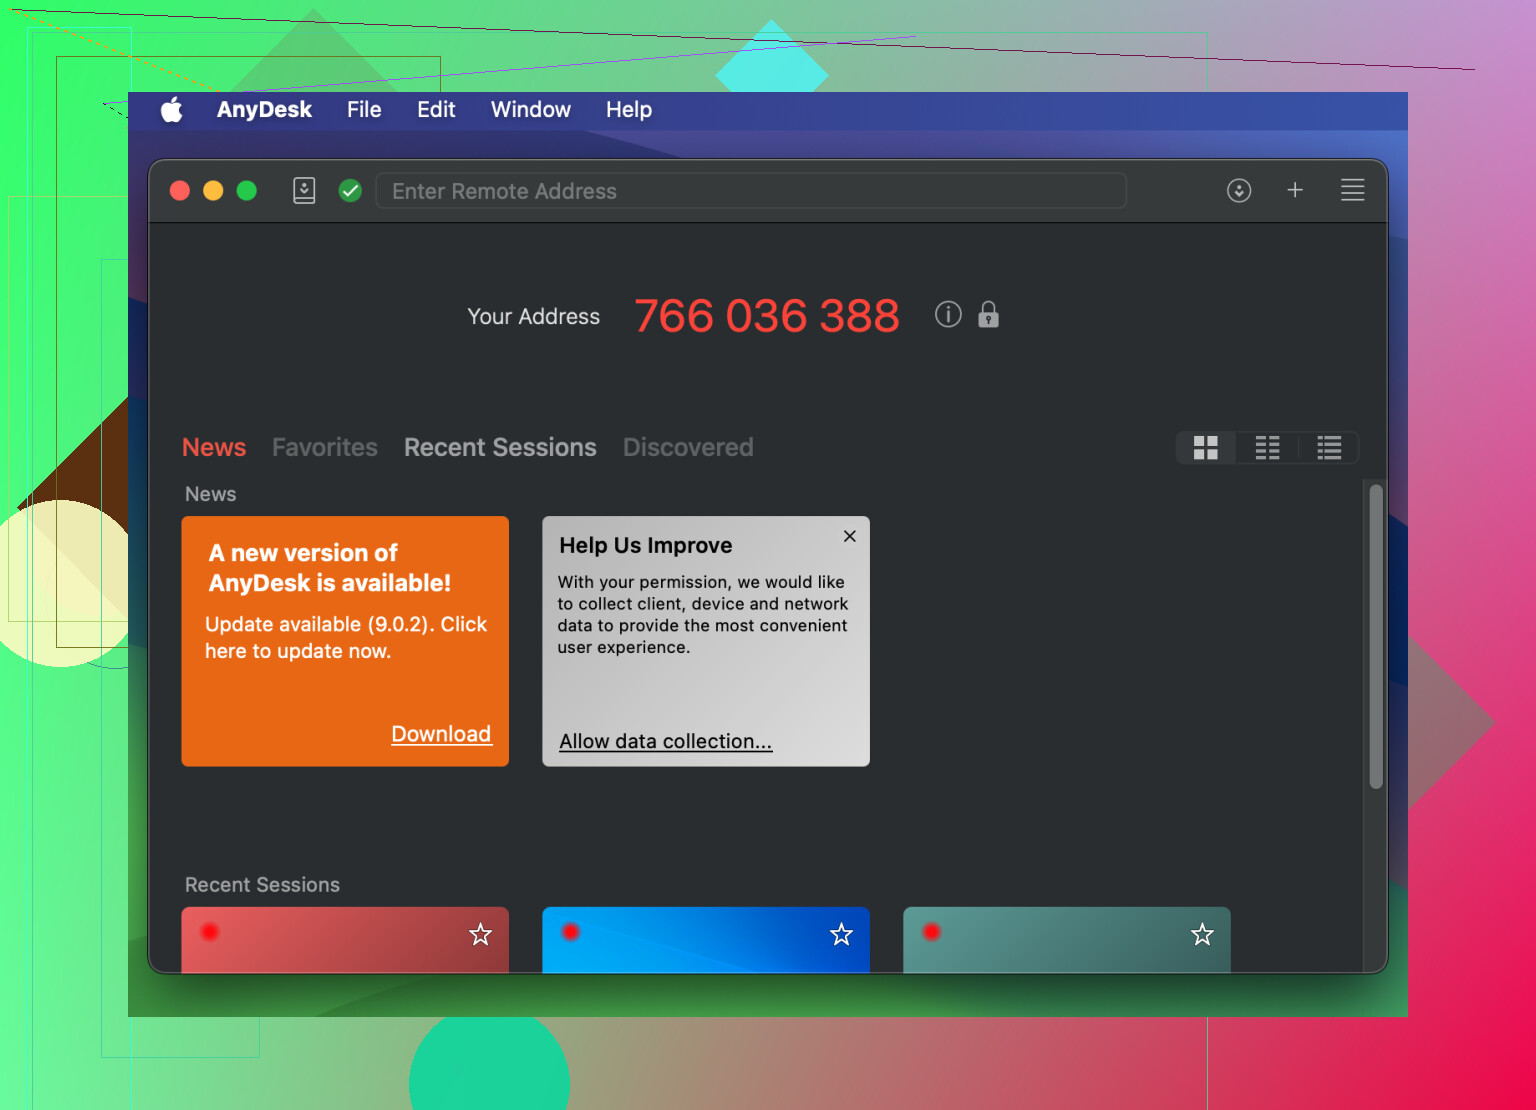Screen dimensions: 1536x1110
Task: Click the green connection status checkmark
Action: tap(350, 190)
